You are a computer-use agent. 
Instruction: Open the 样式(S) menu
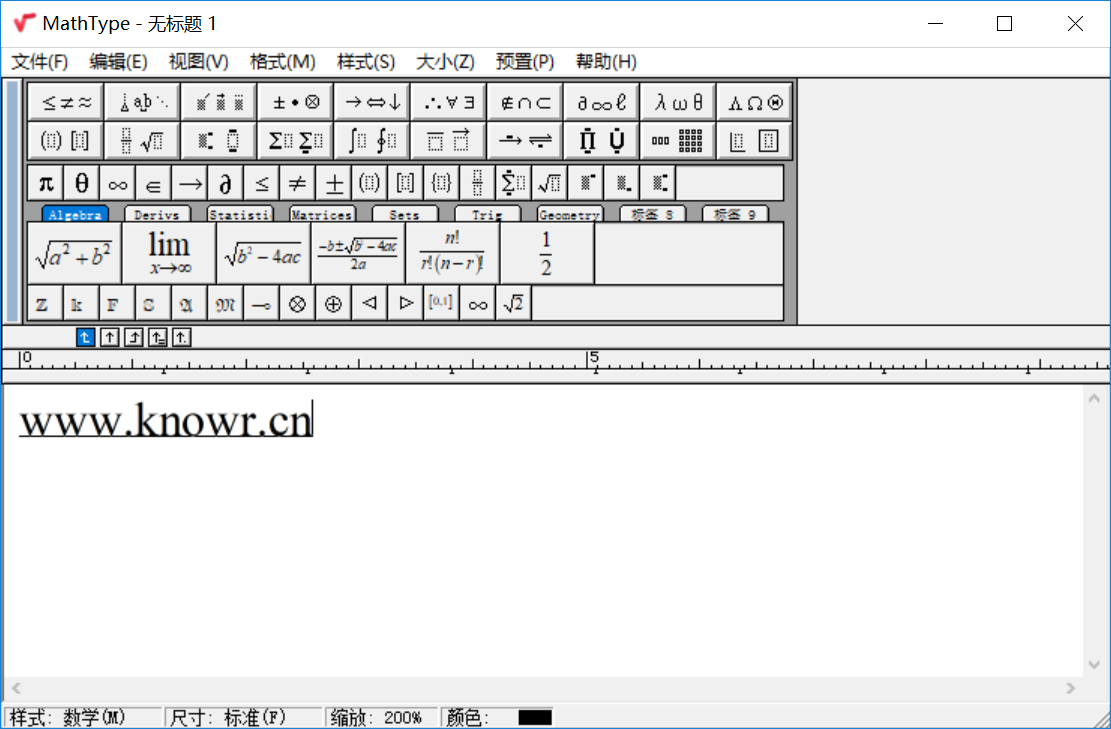[366, 62]
